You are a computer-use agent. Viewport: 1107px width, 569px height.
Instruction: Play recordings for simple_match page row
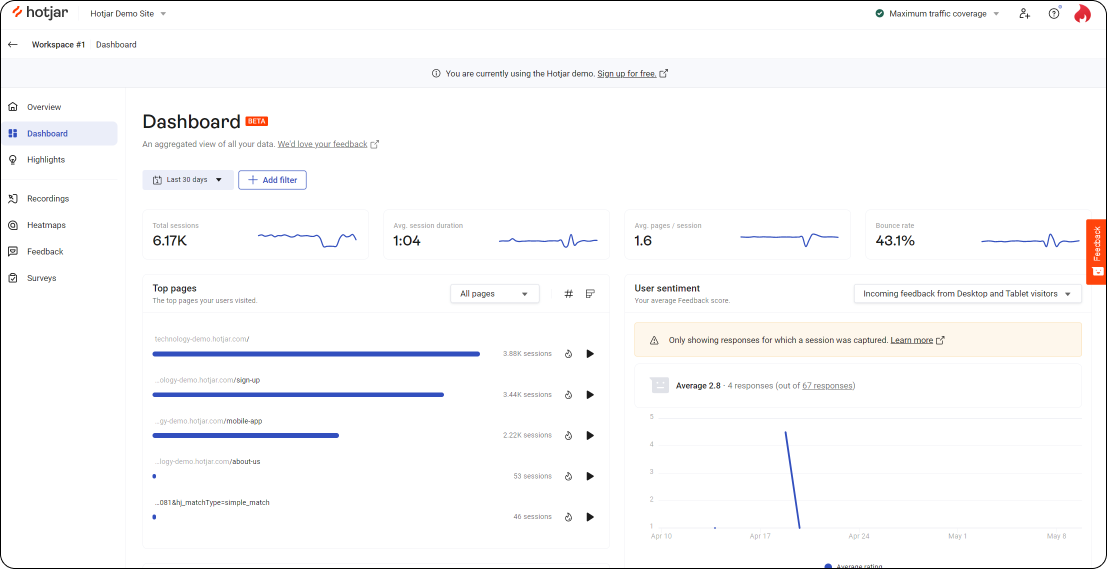590,517
